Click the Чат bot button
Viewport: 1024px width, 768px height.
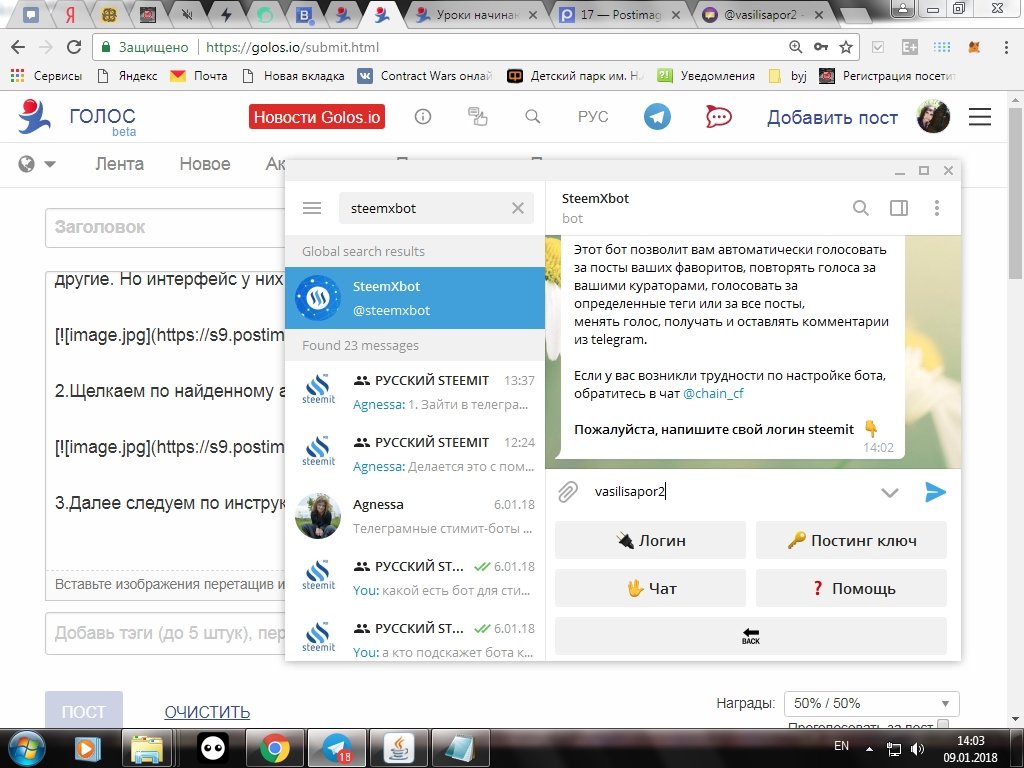pyautogui.click(x=650, y=588)
